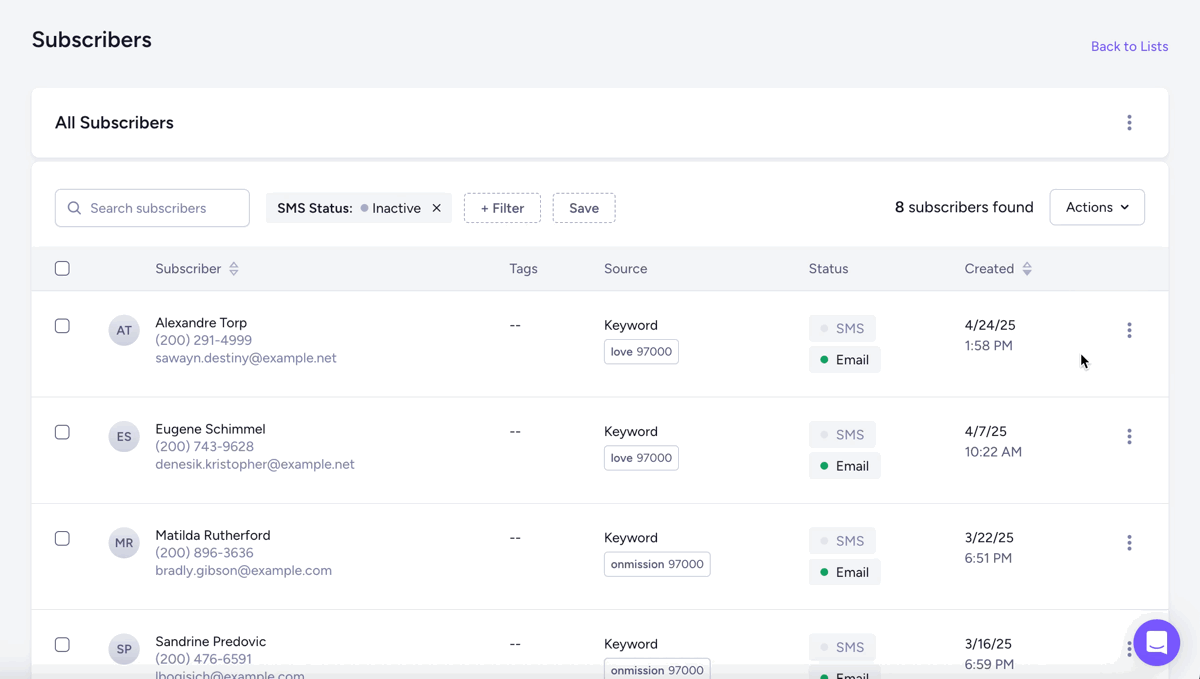The height and width of the screenshot is (679, 1200).
Task: Click the magnifying glass search icon
Action: coord(74,207)
